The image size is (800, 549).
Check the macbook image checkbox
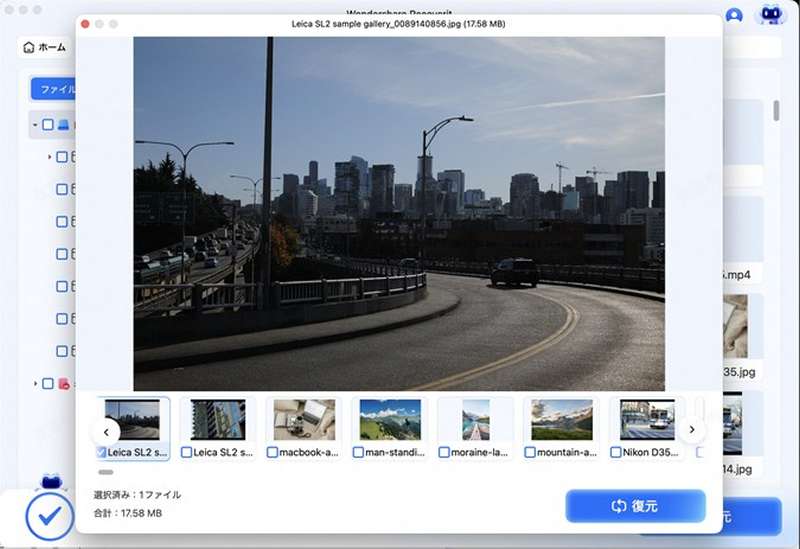click(x=273, y=453)
